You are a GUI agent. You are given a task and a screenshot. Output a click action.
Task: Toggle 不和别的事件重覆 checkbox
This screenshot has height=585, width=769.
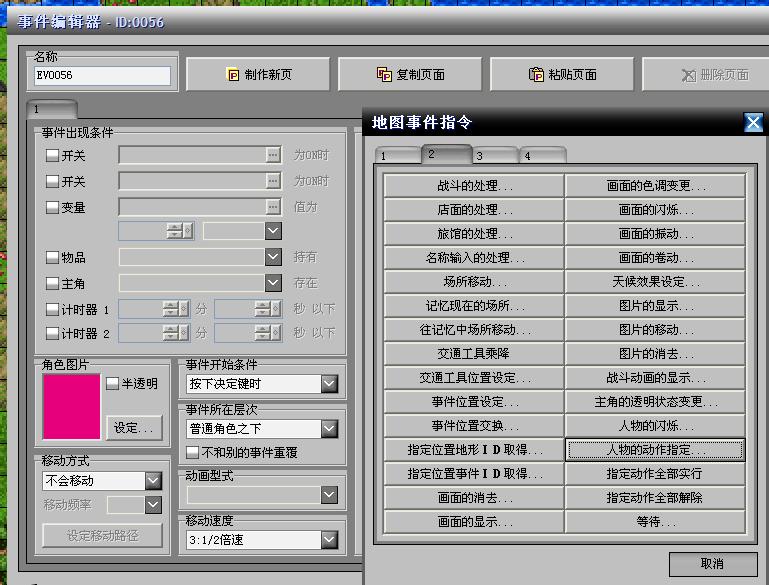tap(192, 452)
